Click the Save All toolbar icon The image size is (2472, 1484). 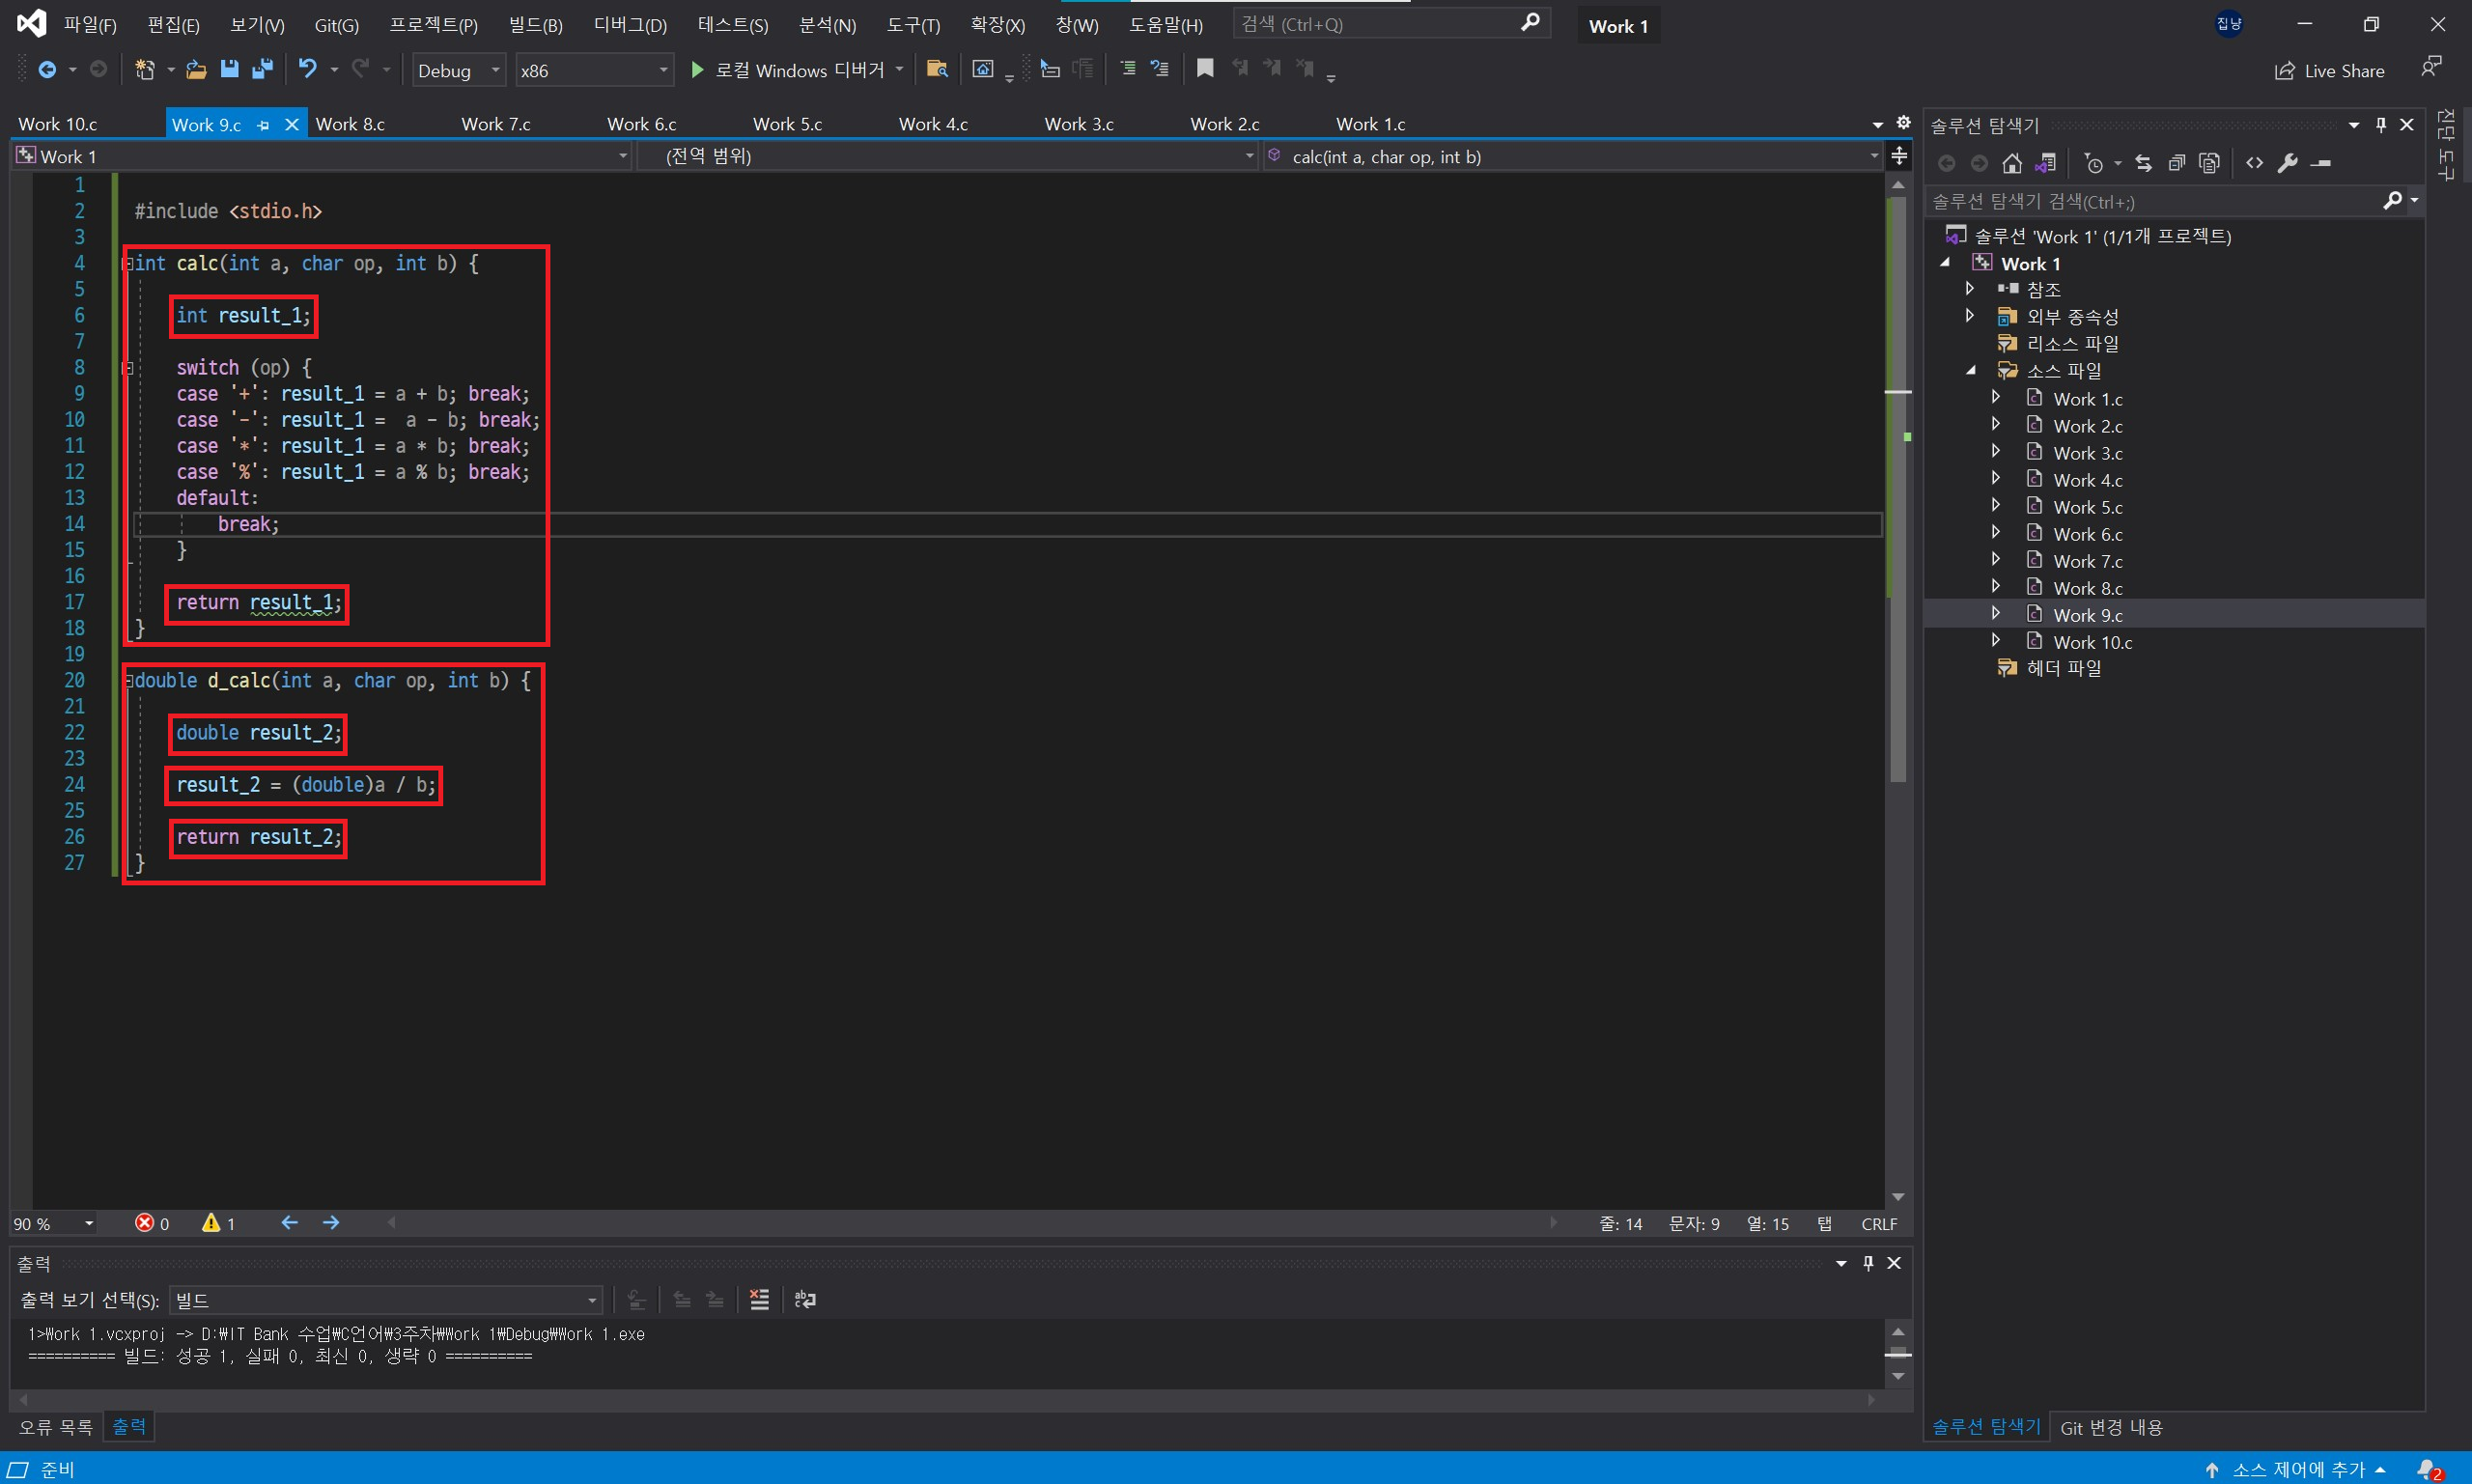pos(262,69)
